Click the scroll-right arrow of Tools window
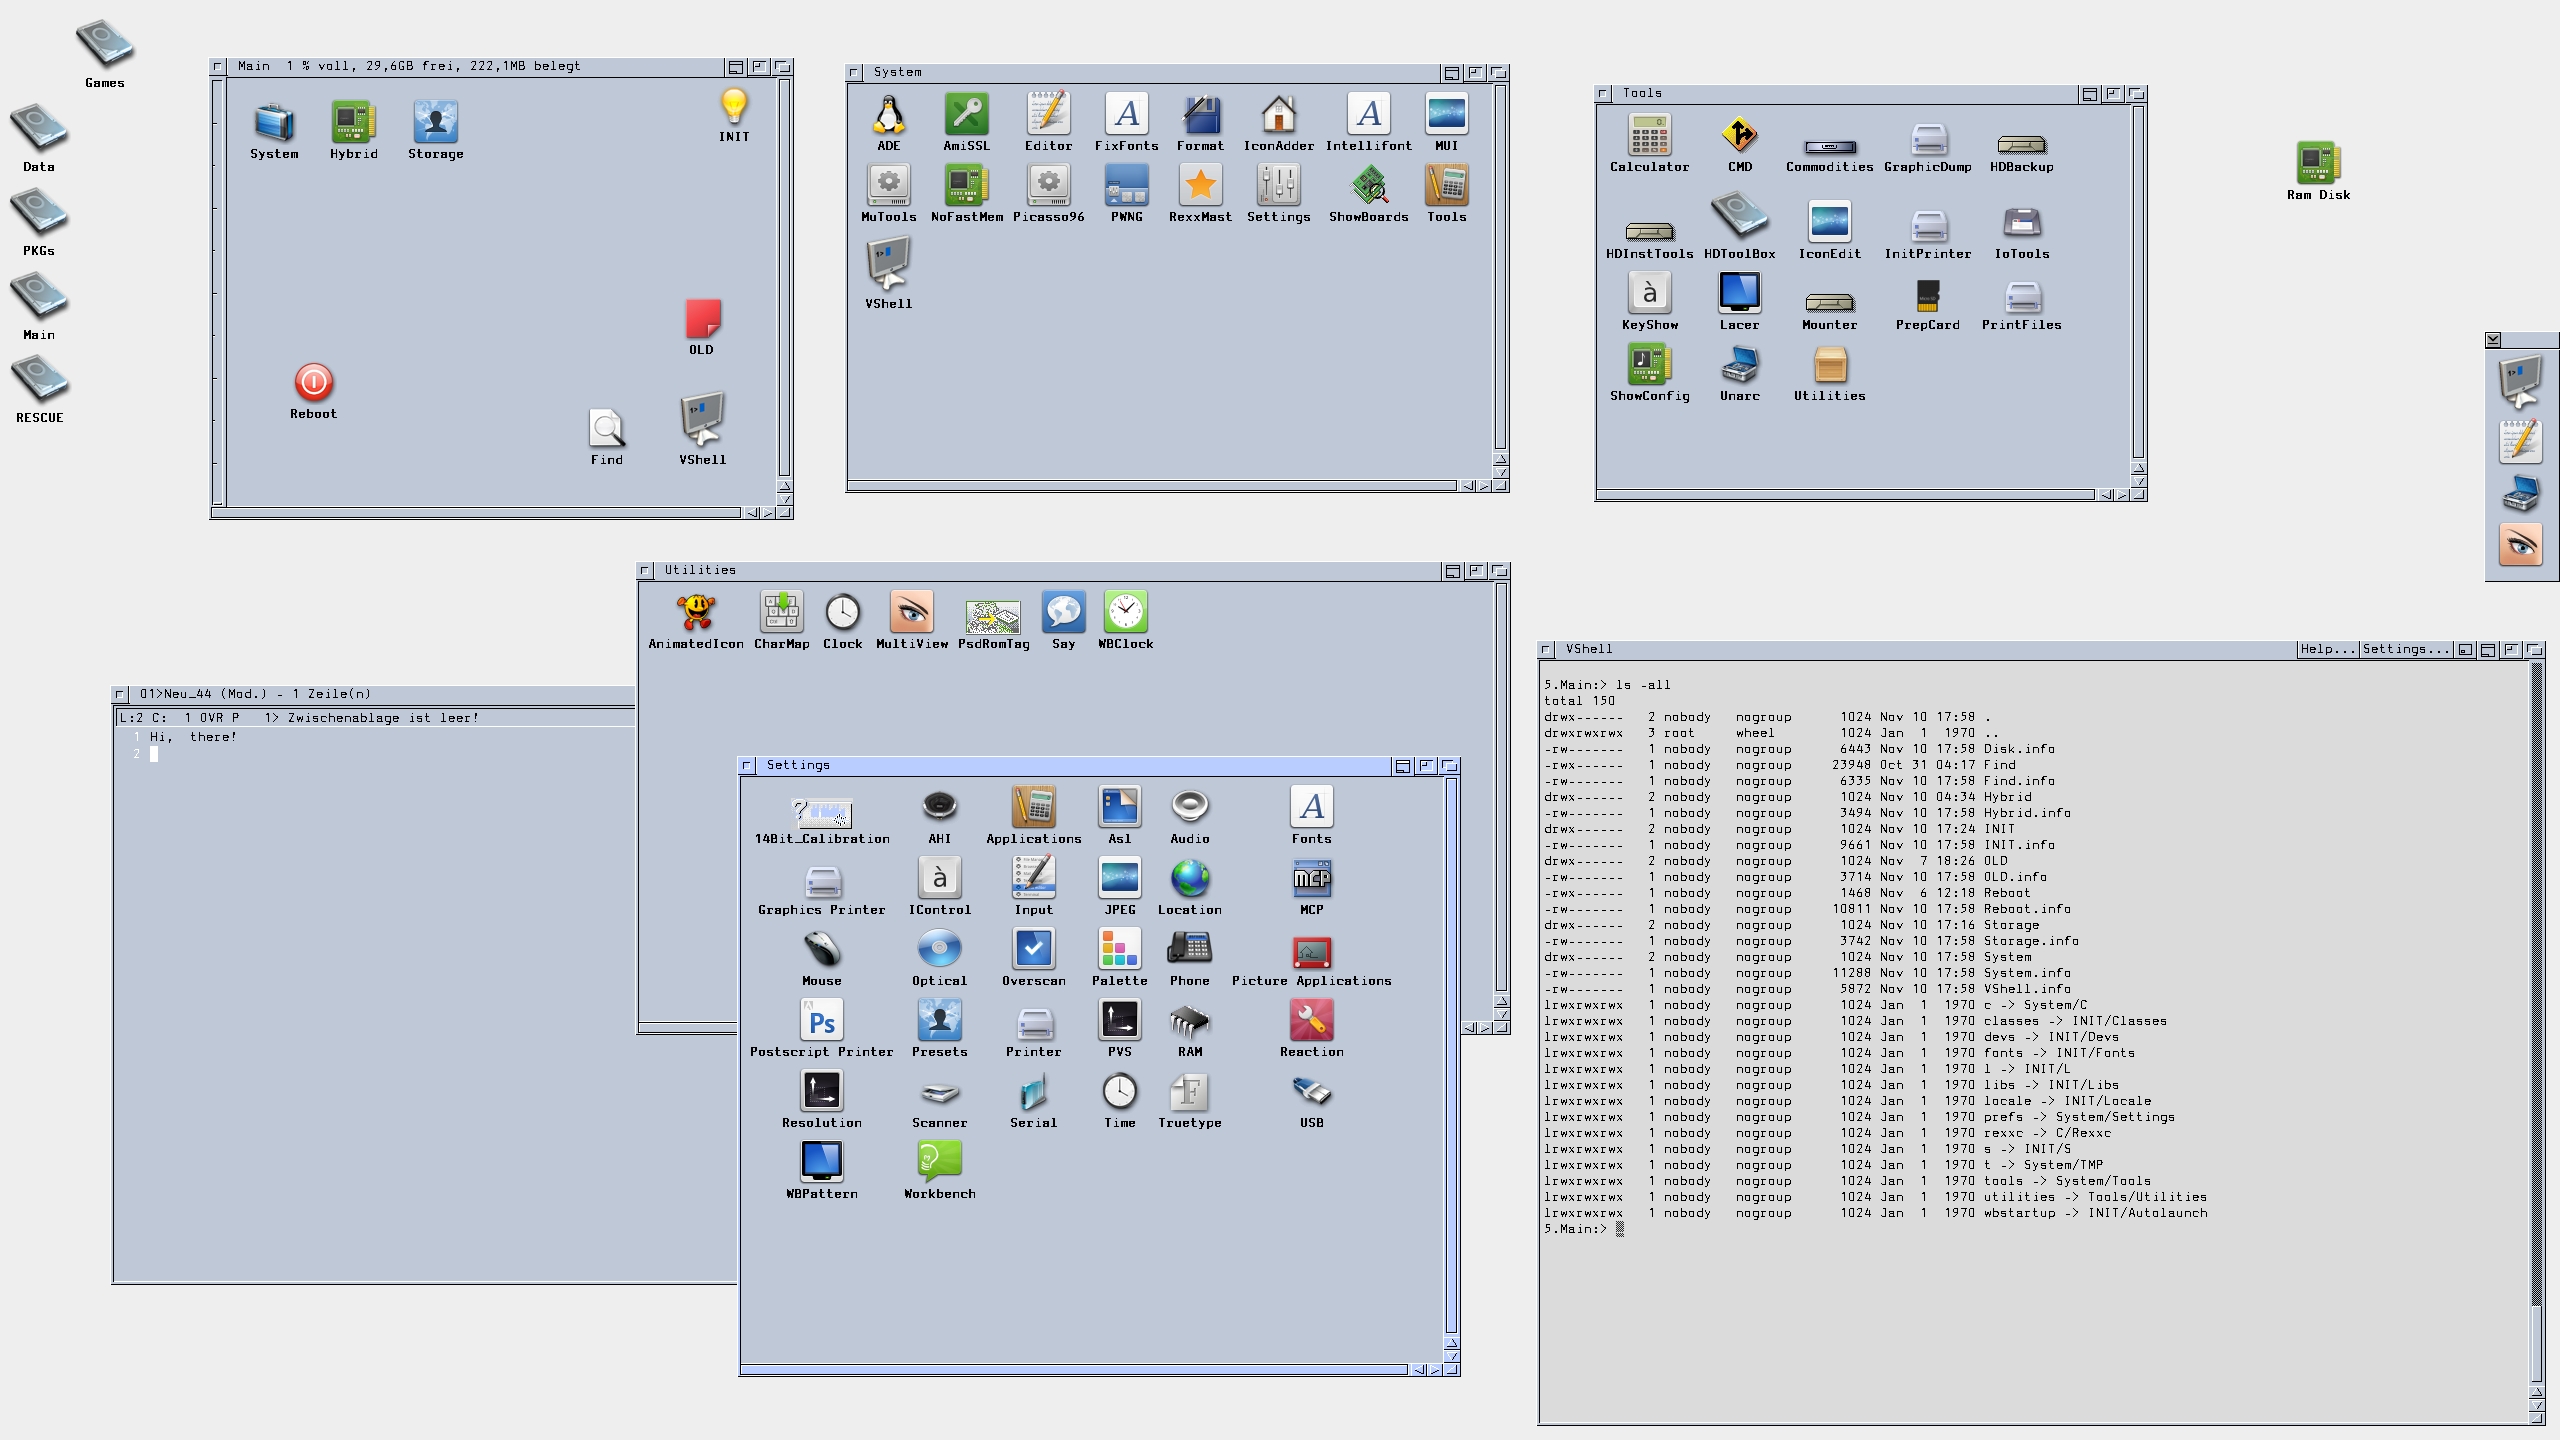Viewport: 2560px width, 1440px height. pos(2121,495)
